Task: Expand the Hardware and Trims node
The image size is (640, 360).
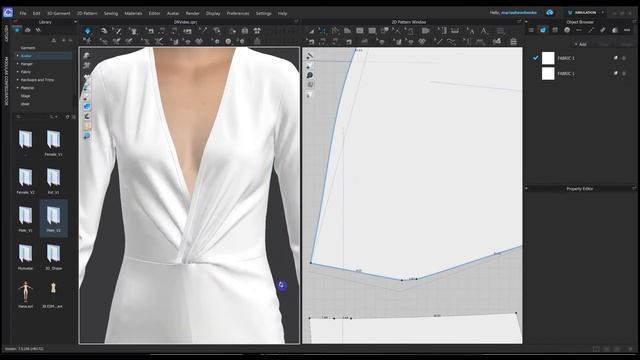Action: coord(17,80)
